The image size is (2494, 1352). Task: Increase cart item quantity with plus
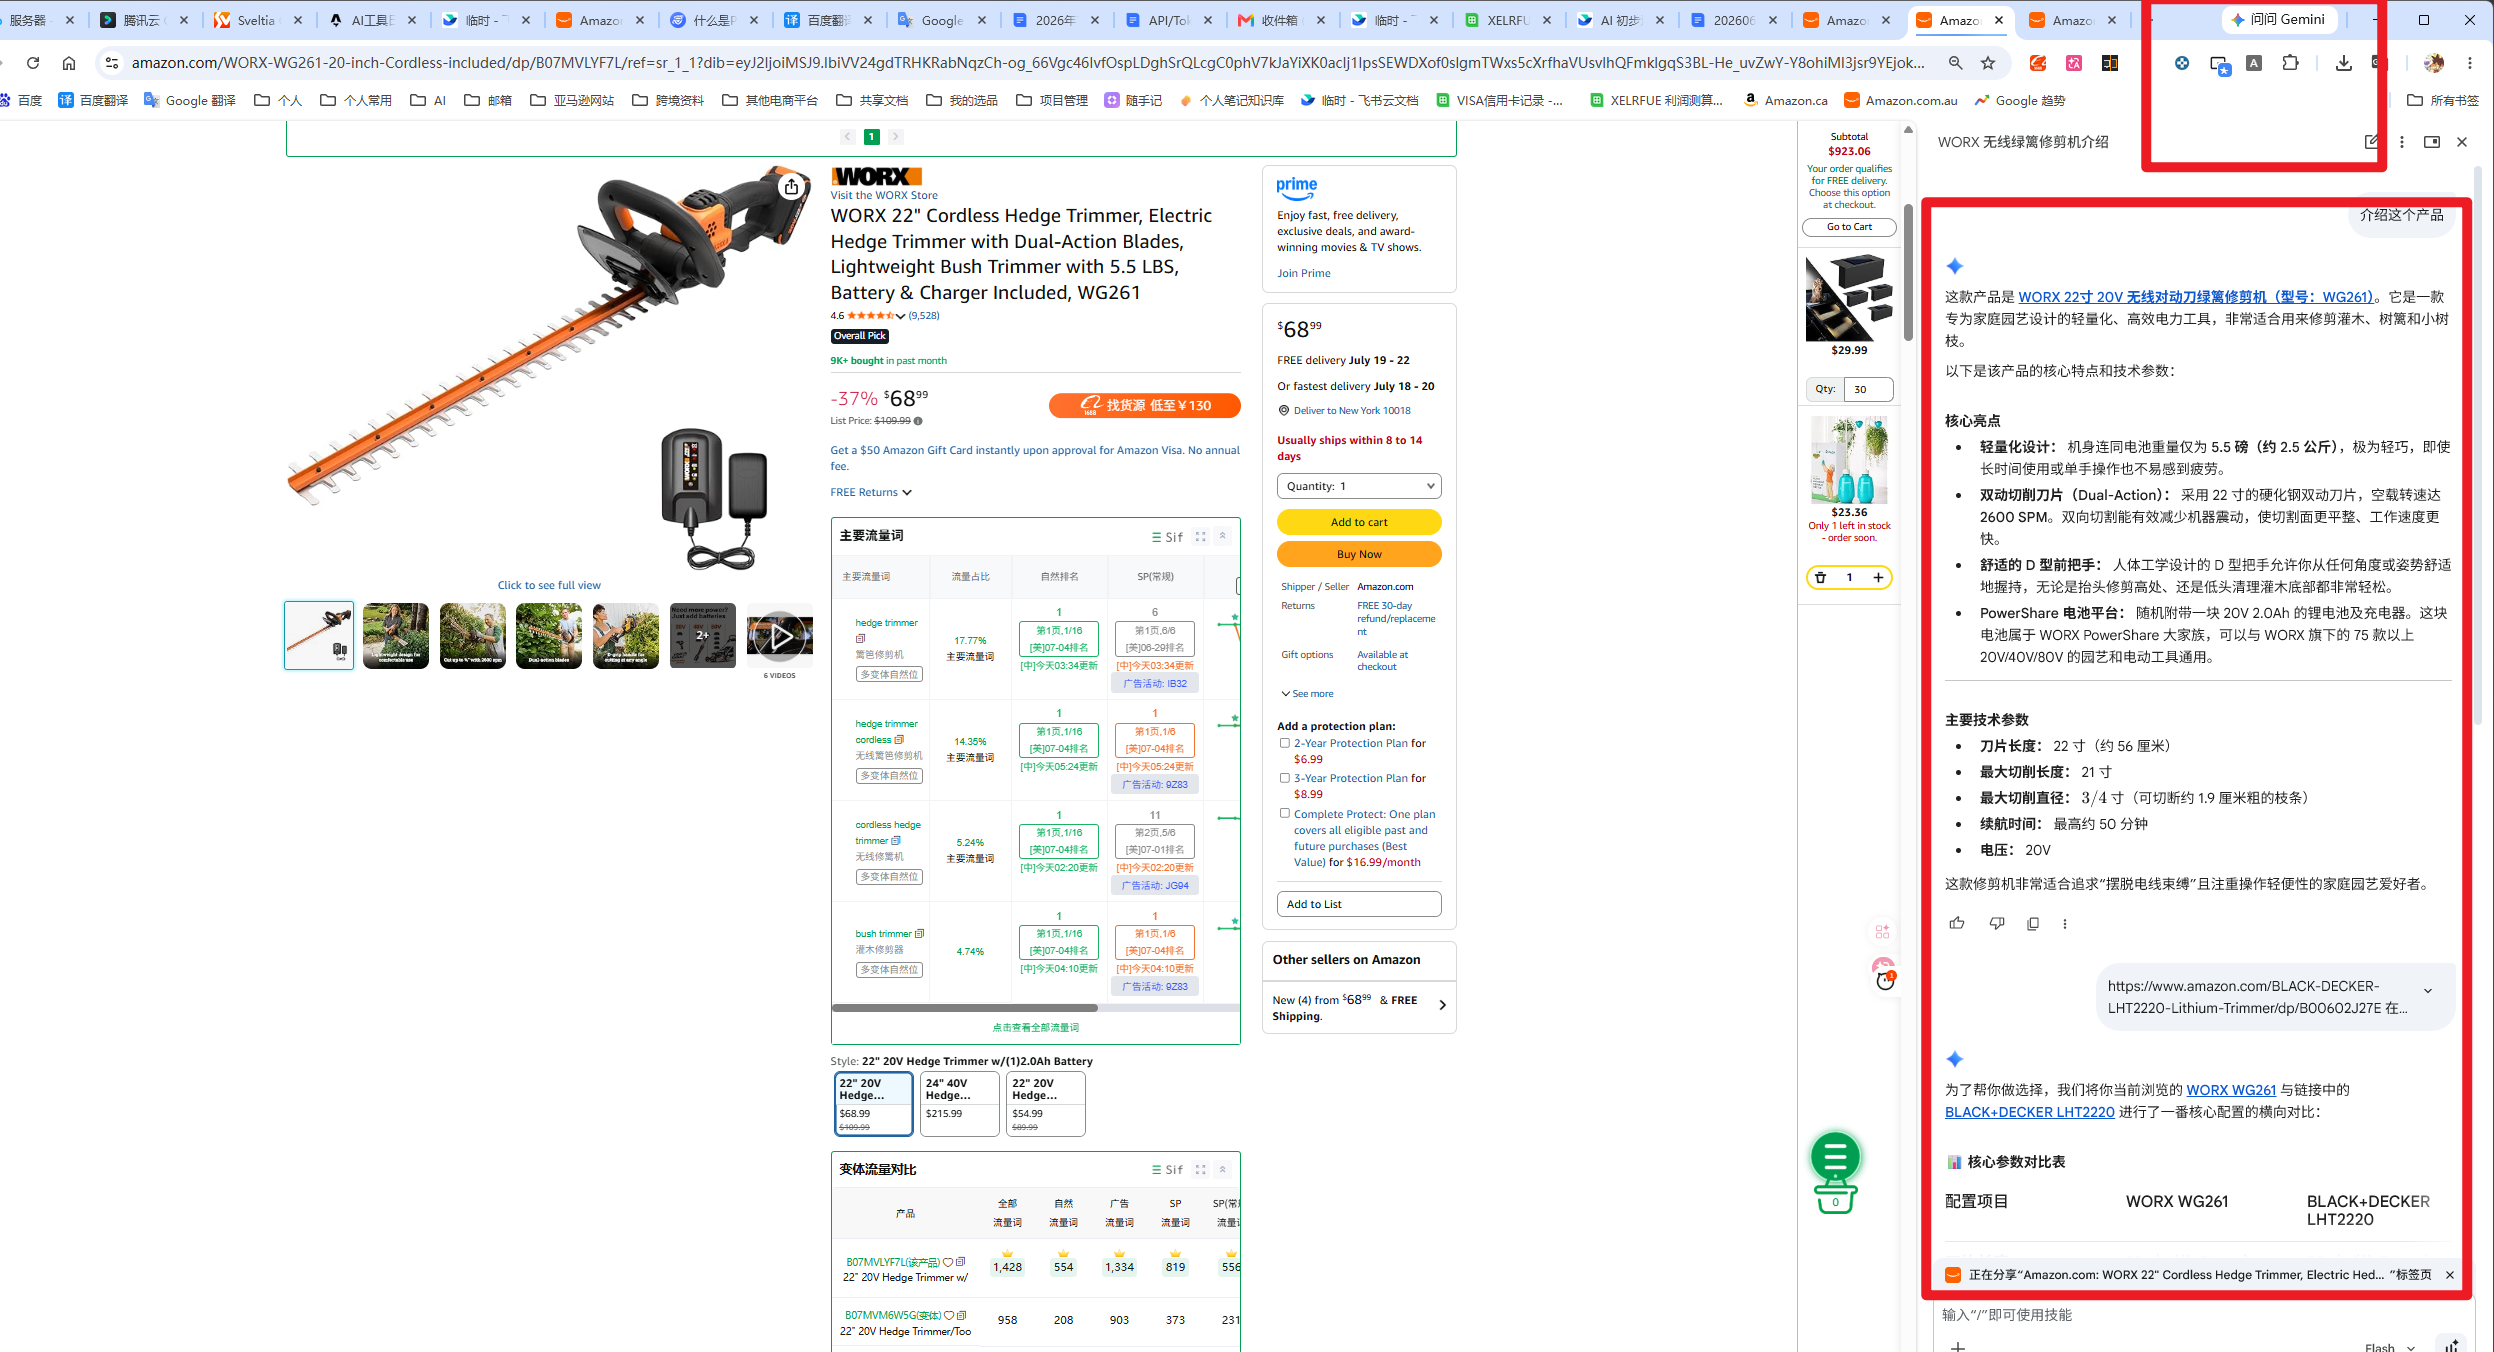tap(1878, 577)
